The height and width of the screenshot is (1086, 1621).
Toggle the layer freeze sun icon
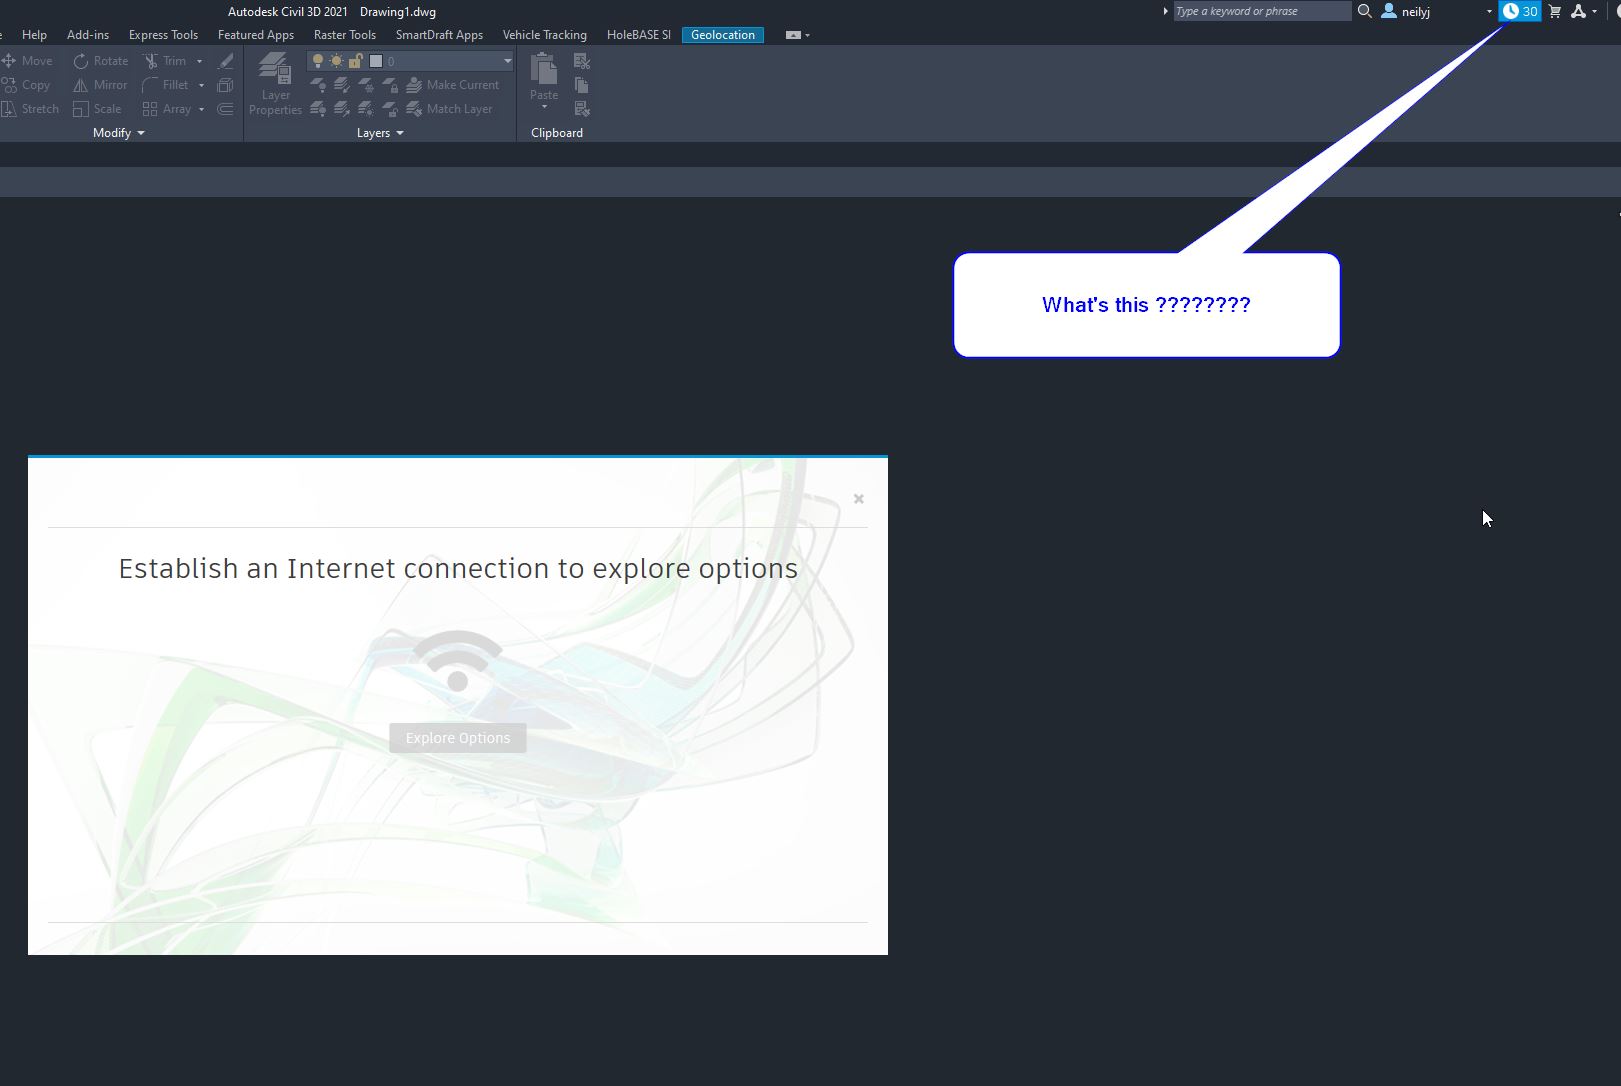click(336, 60)
